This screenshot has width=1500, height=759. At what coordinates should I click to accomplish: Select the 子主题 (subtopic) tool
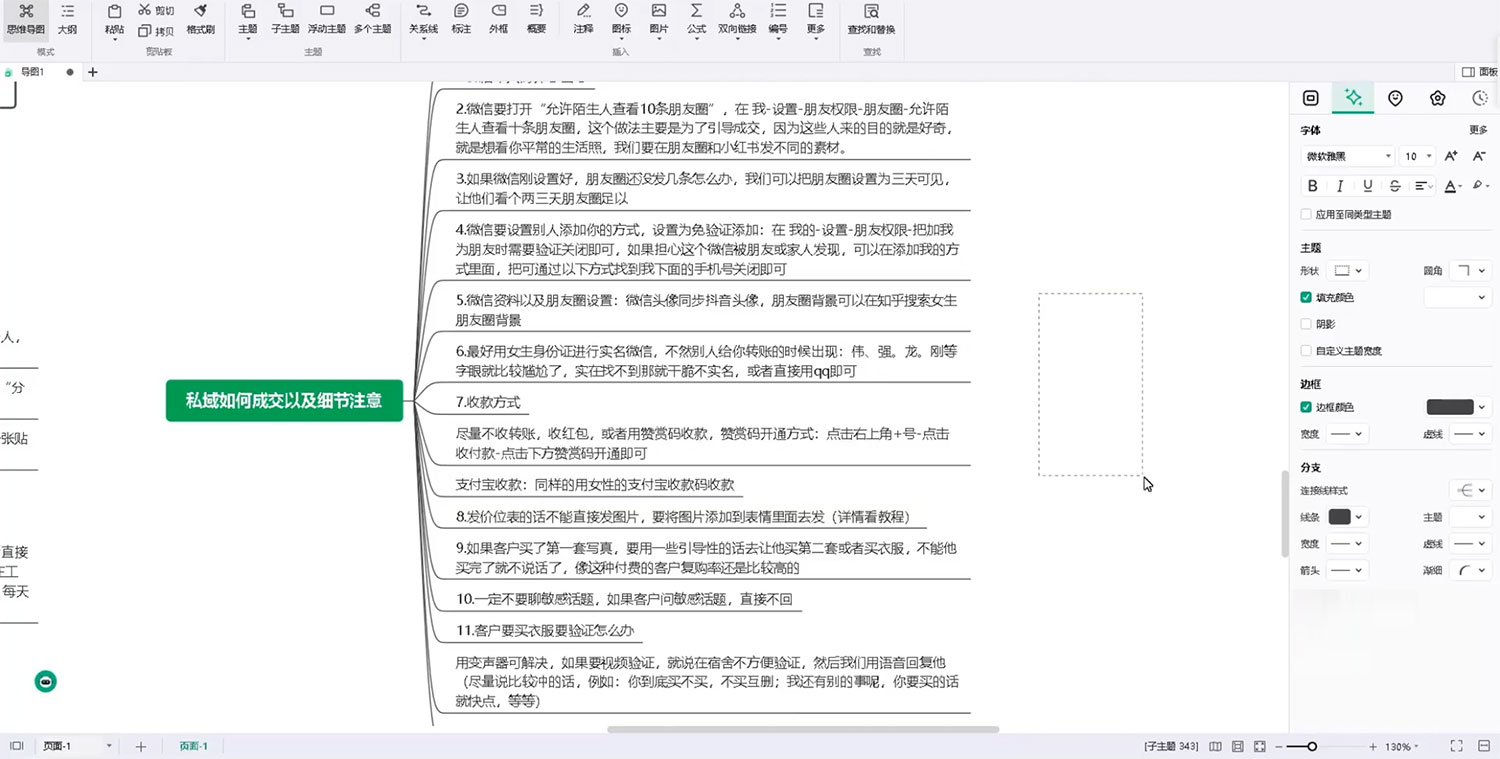[284, 22]
